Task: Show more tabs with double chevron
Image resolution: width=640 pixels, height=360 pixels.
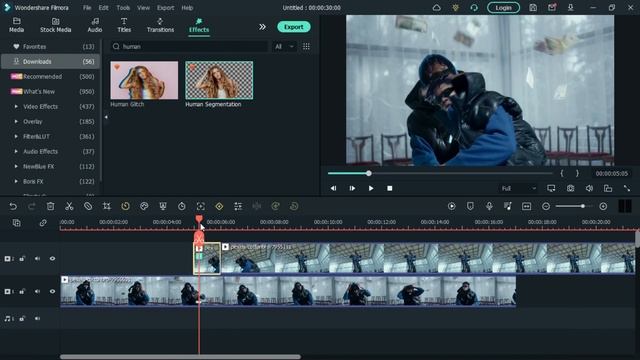Action: 262,27
